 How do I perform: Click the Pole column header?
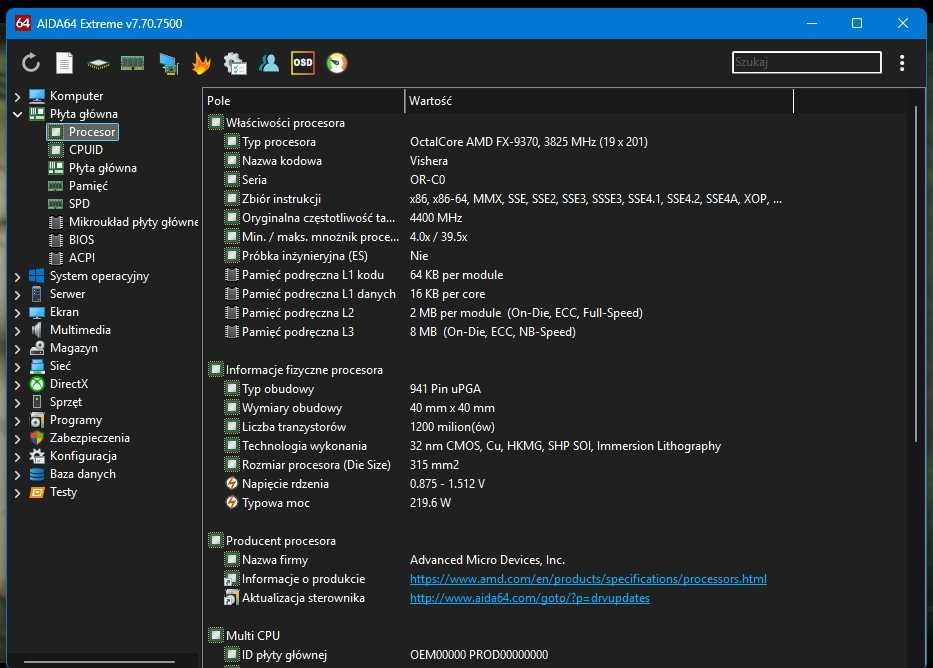click(303, 101)
